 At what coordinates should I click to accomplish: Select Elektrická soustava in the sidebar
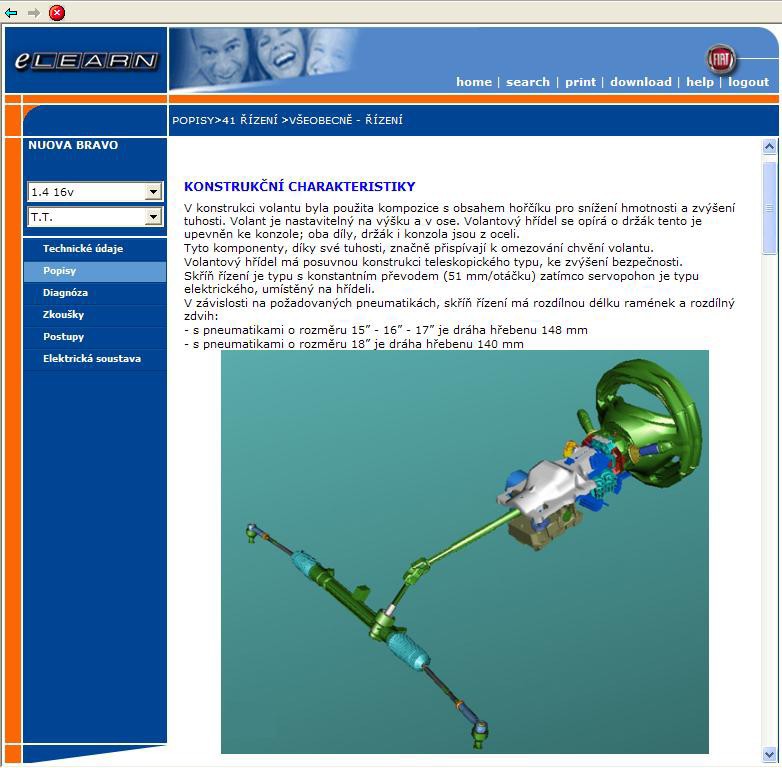click(91, 359)
